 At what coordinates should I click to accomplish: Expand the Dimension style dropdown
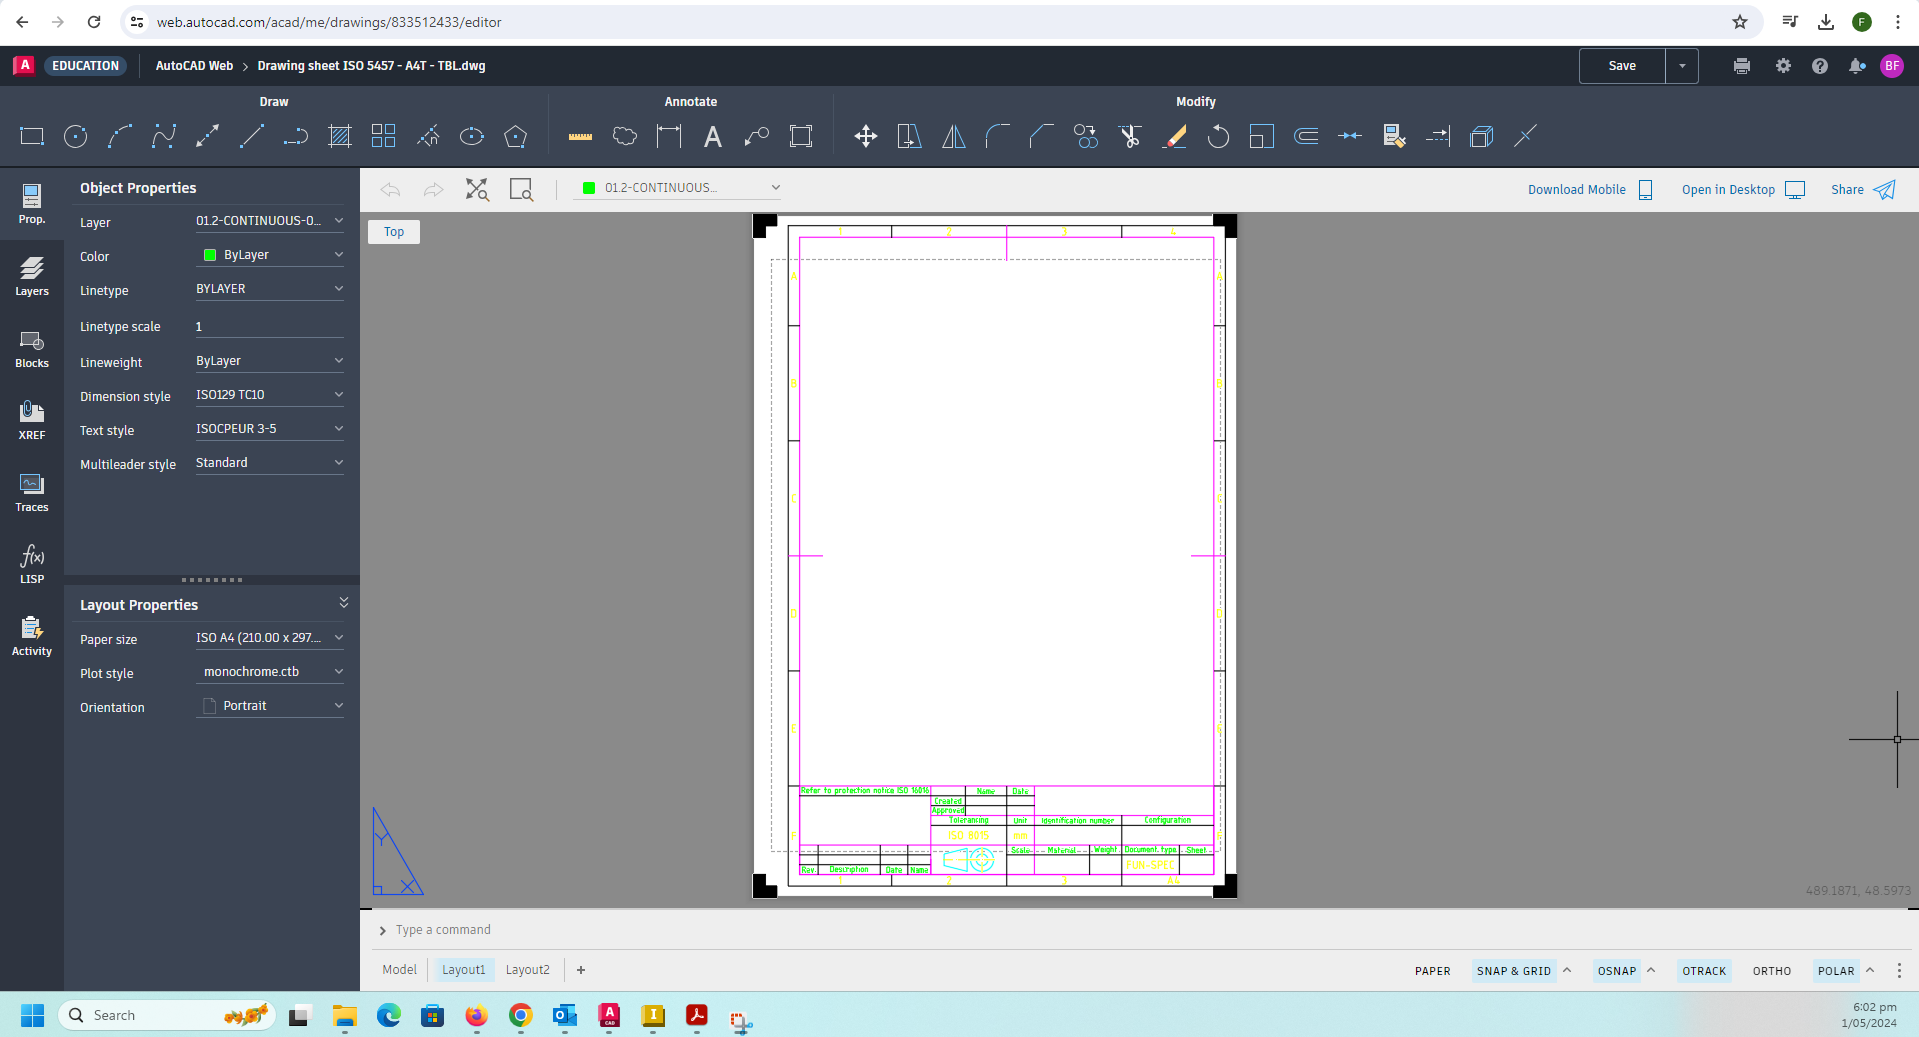(x=269, y=395)
